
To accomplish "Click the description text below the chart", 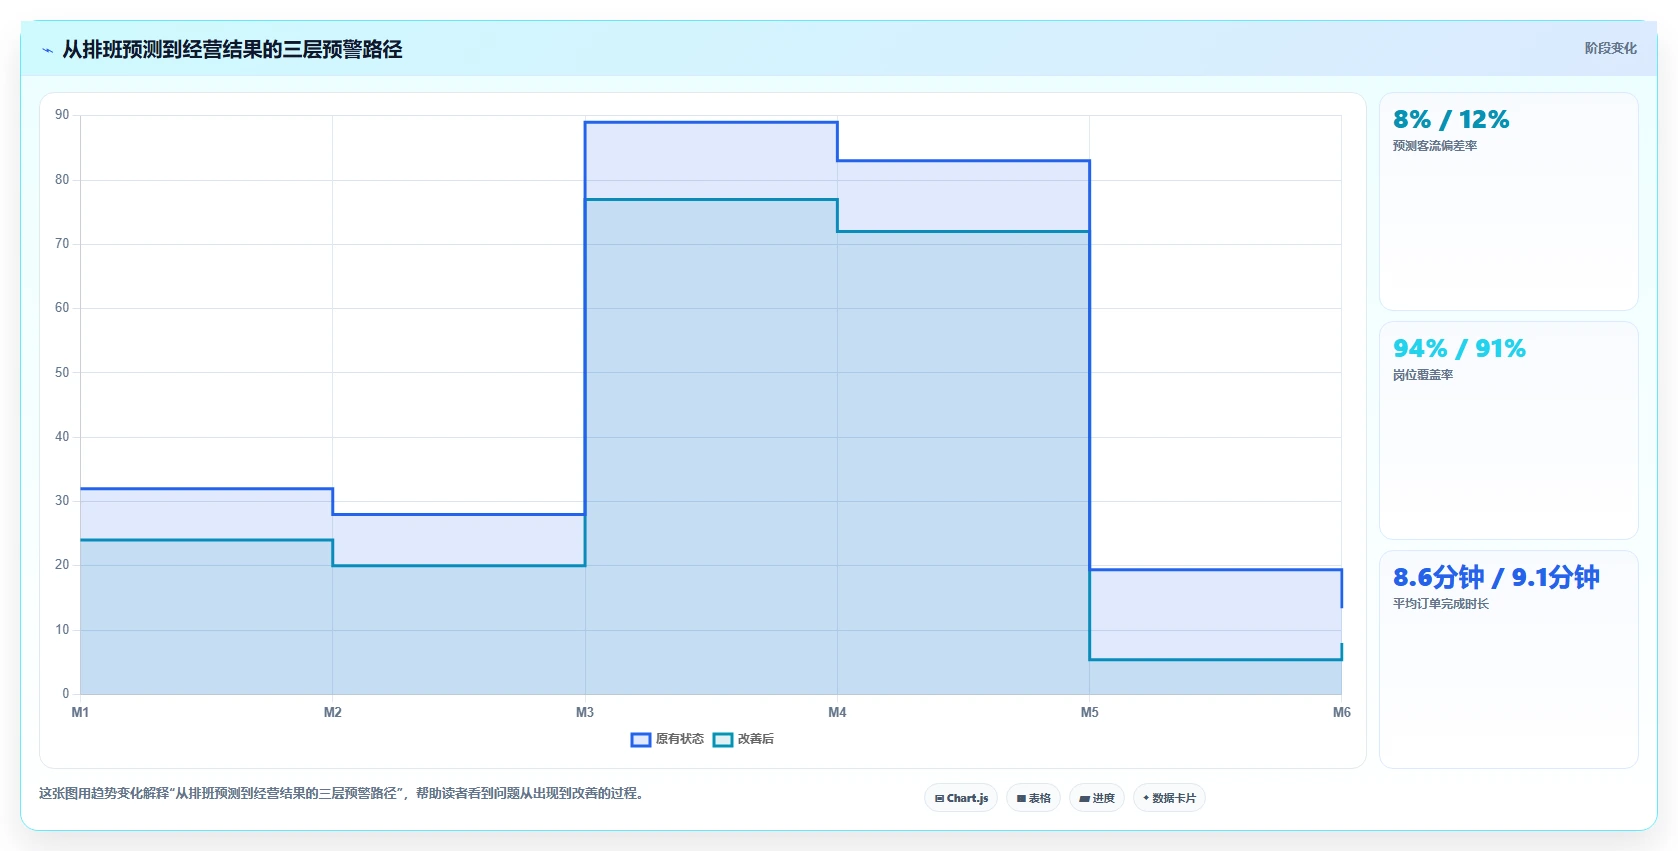I will tap(344, 793).
